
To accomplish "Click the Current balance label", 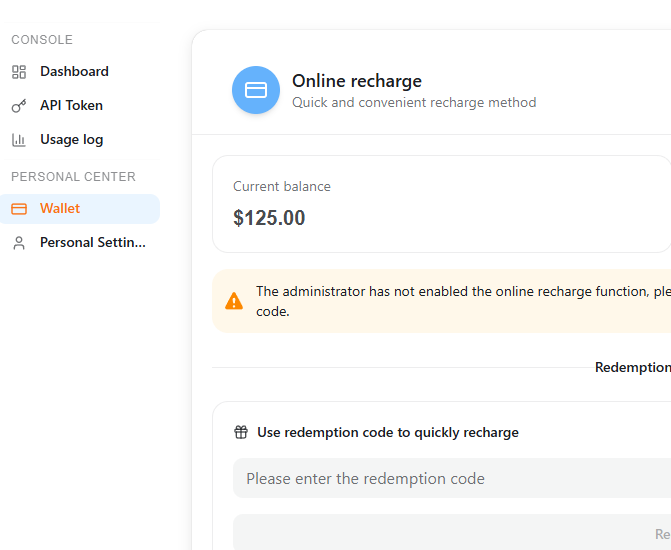I will coord(282,187).
